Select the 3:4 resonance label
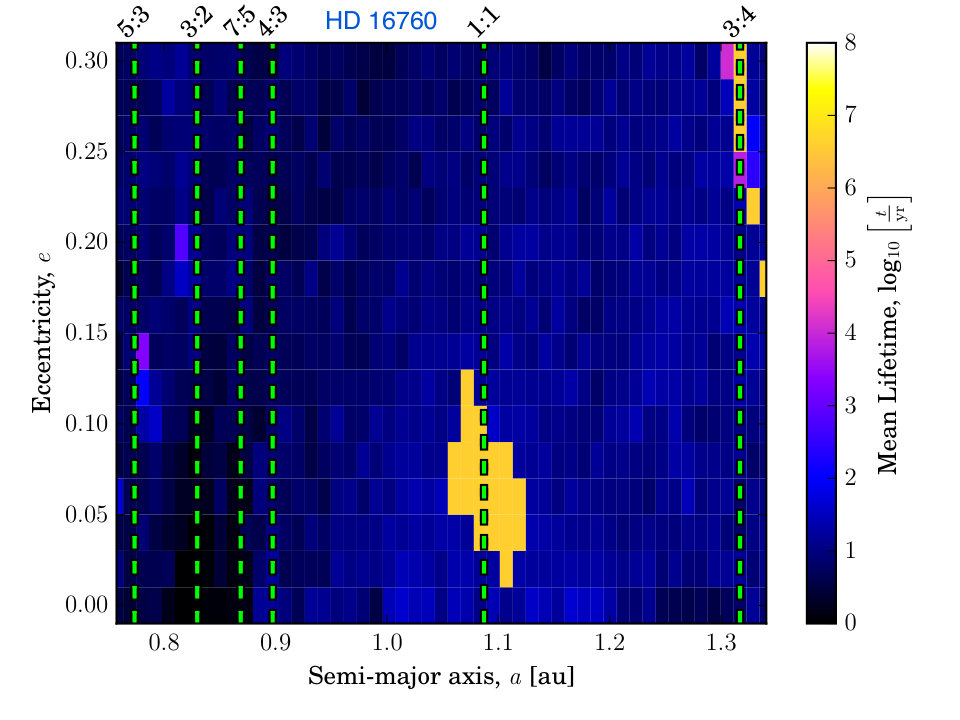 [x=740, y=23]
